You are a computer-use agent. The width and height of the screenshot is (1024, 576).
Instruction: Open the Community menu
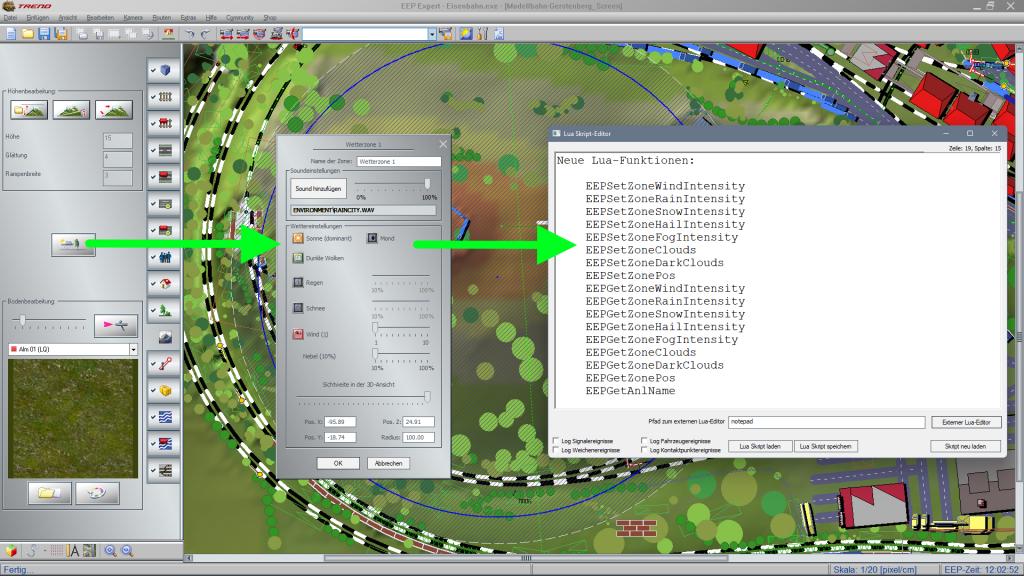point(240,18)
